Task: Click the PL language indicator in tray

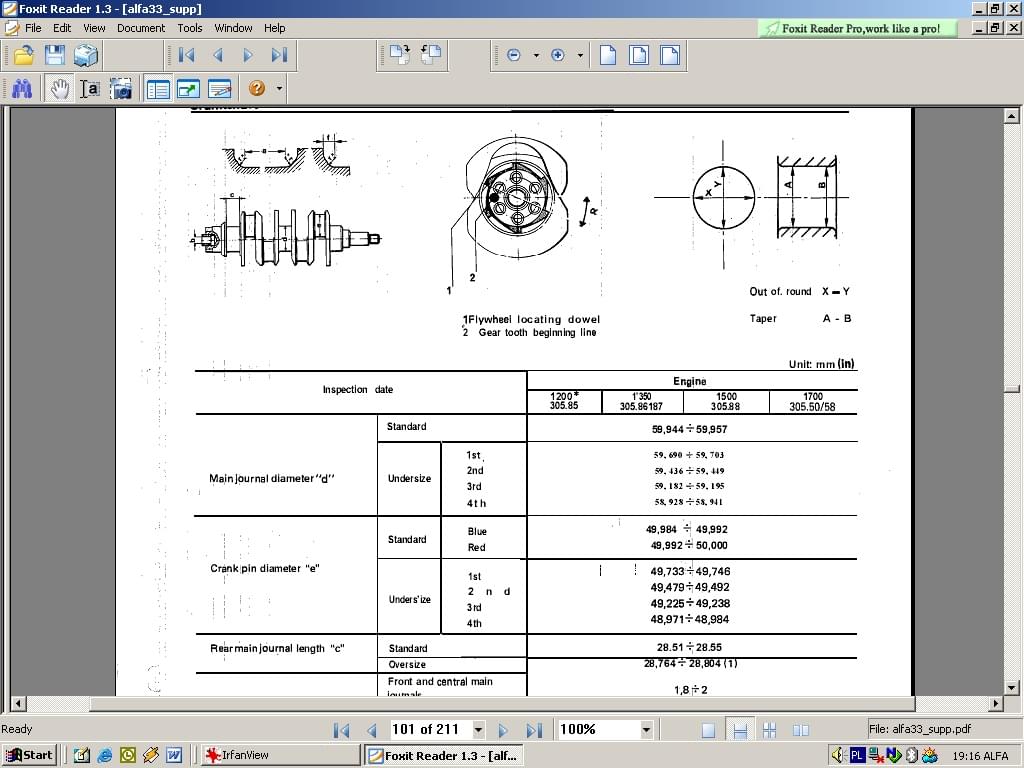Action: (x=857, y=756)
